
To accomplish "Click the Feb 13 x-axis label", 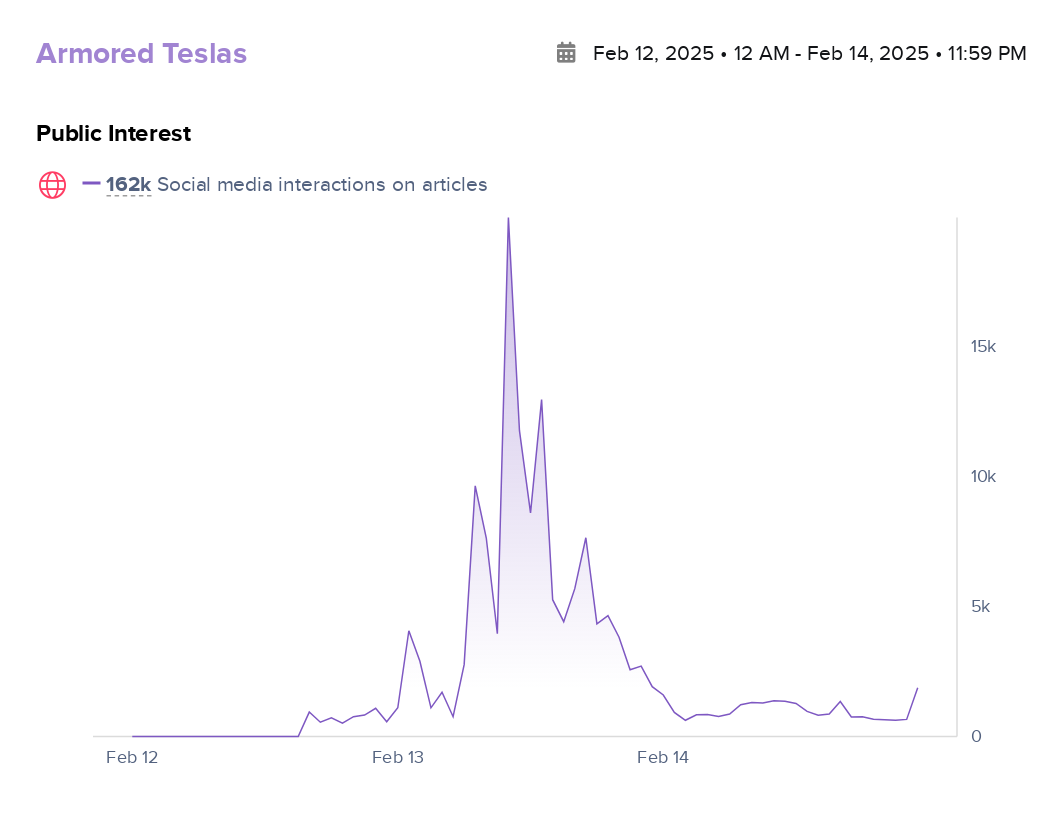I will [398, 758].
